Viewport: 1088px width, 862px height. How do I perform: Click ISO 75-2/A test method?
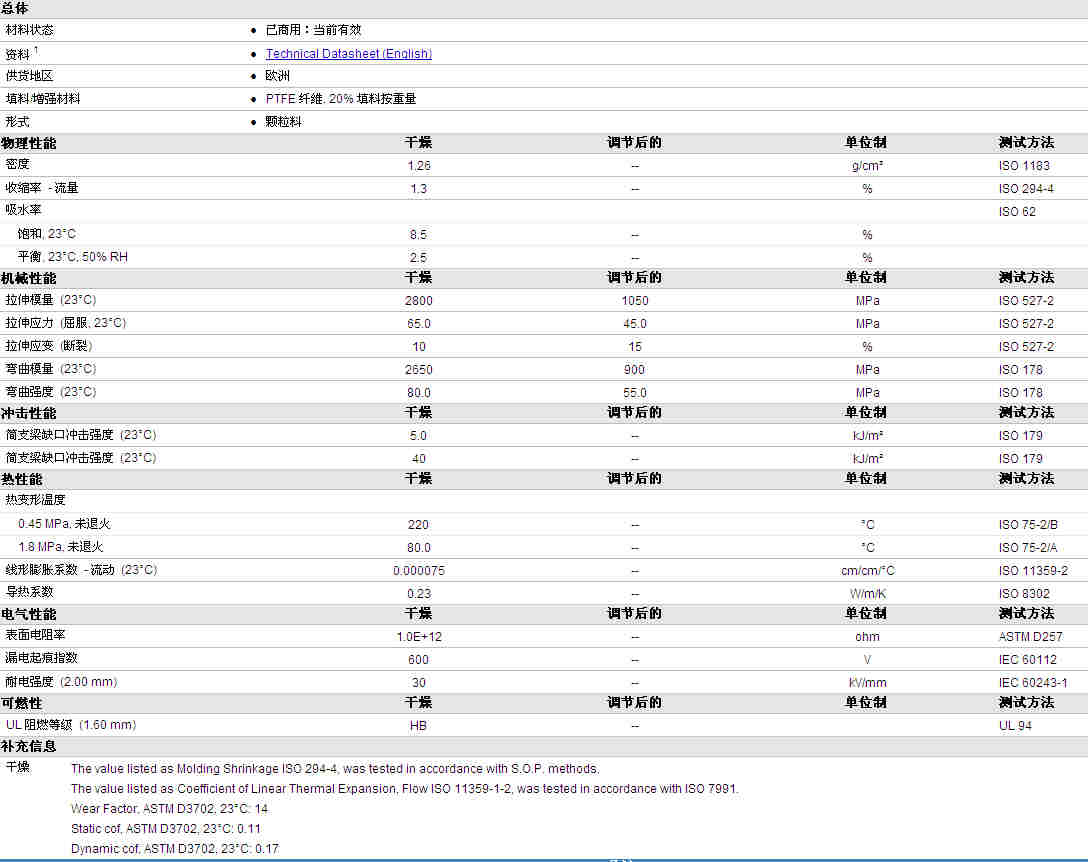coord(1028,548)
